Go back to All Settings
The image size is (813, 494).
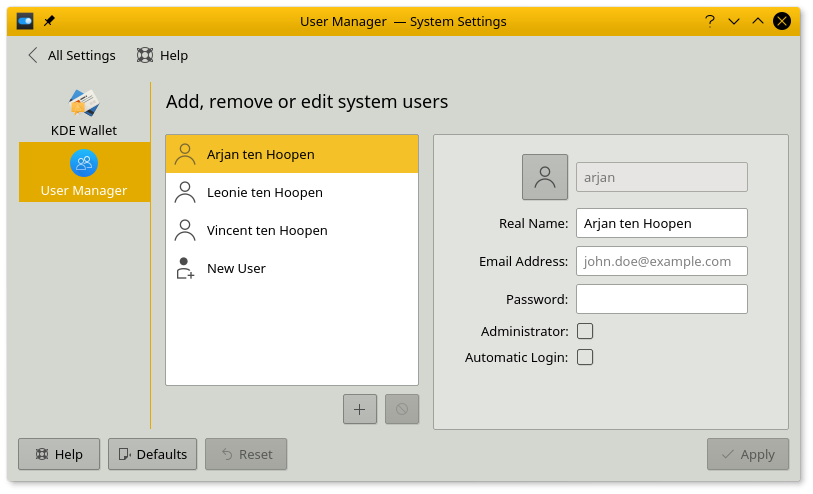pyautogui.click(x=71, y=56)
